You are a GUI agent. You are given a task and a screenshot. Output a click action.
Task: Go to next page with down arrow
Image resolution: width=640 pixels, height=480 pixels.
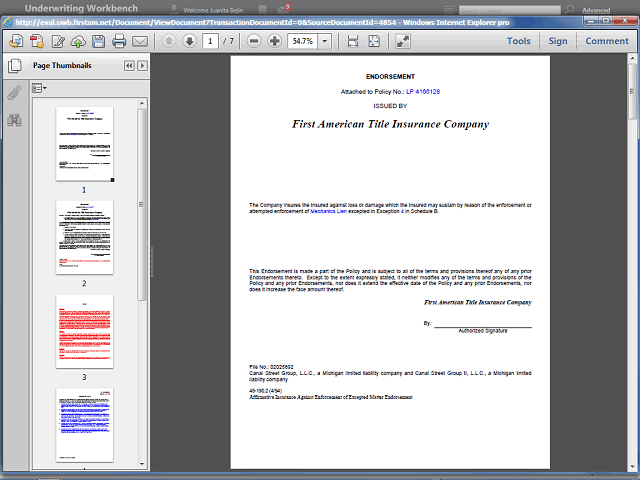pos(189,41)
